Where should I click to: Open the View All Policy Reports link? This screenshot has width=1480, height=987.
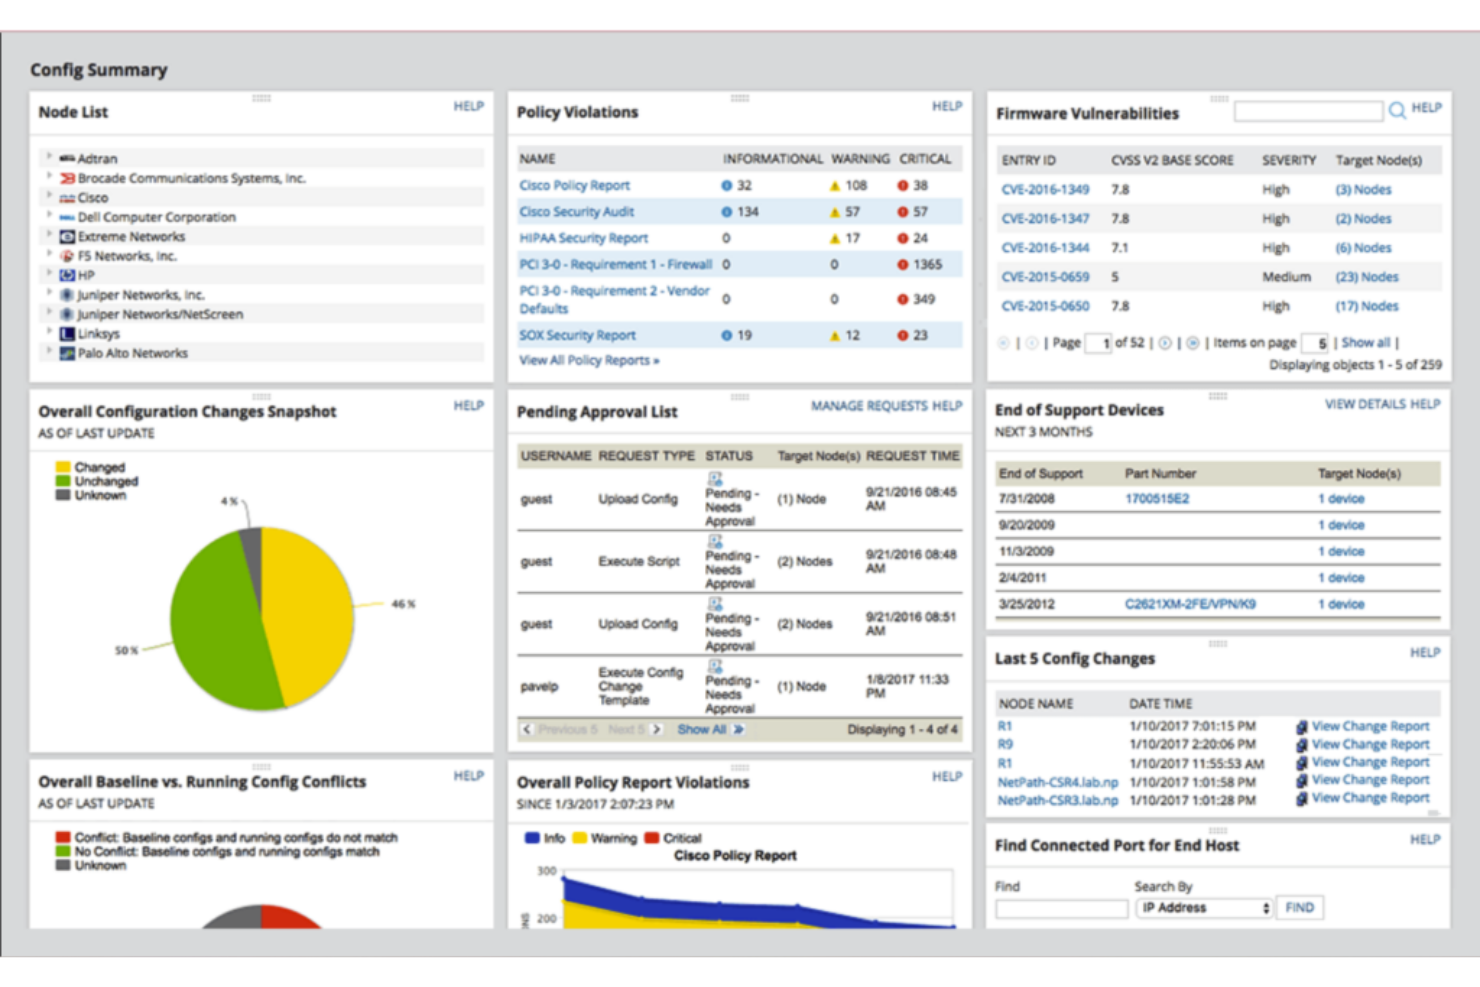click(x=588, y=360)
